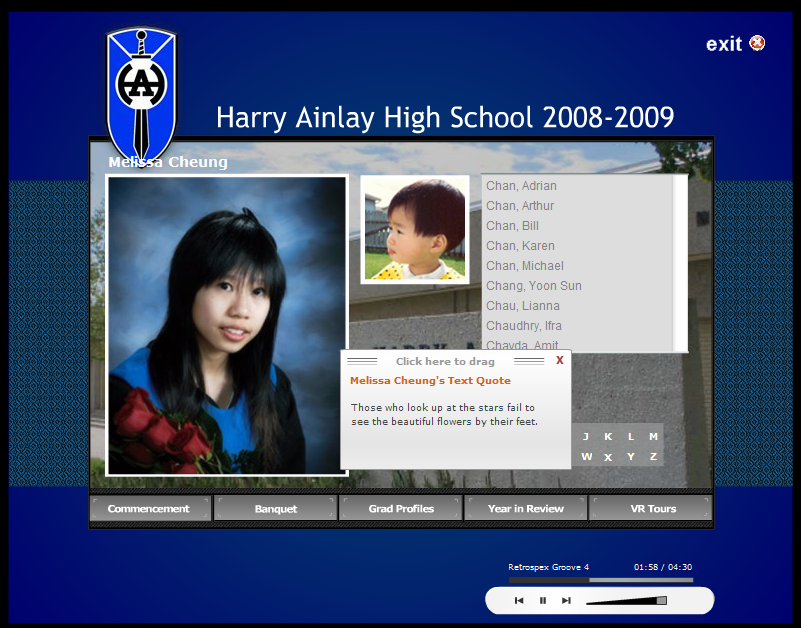Select Chan, Adrian from the list
The height and width of the screenshot is (628, 801).
[x=521, y=186]
